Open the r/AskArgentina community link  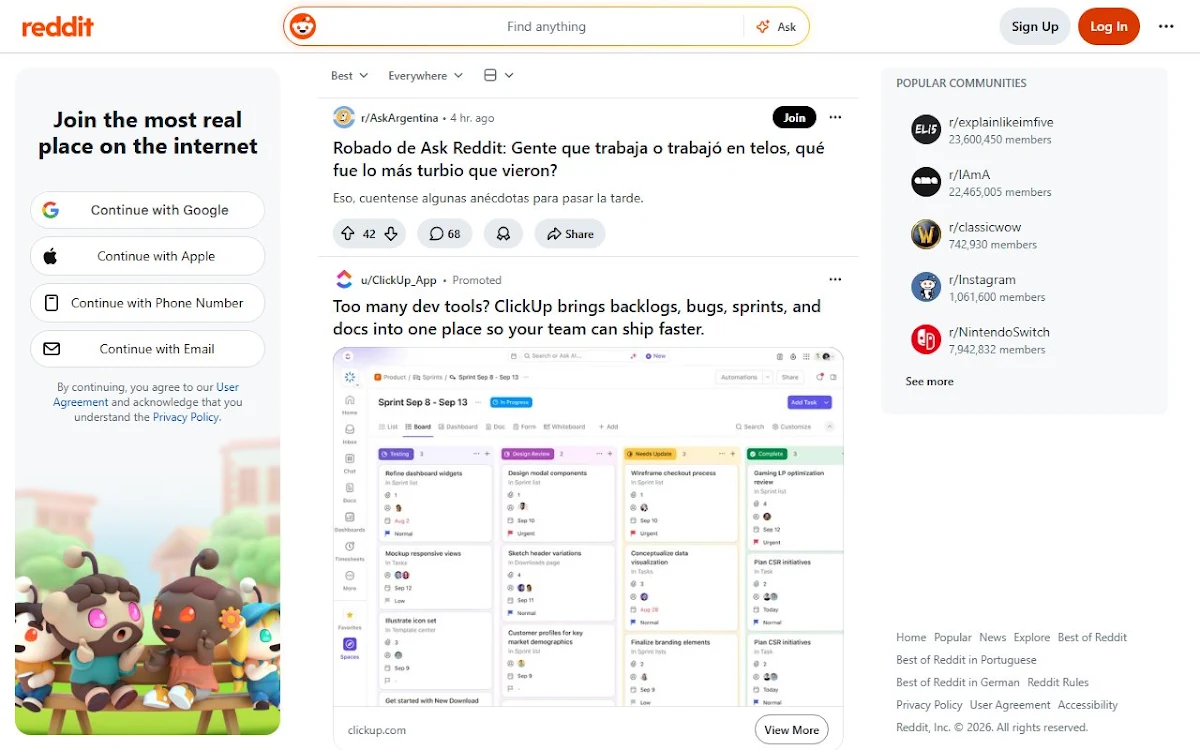399,118
